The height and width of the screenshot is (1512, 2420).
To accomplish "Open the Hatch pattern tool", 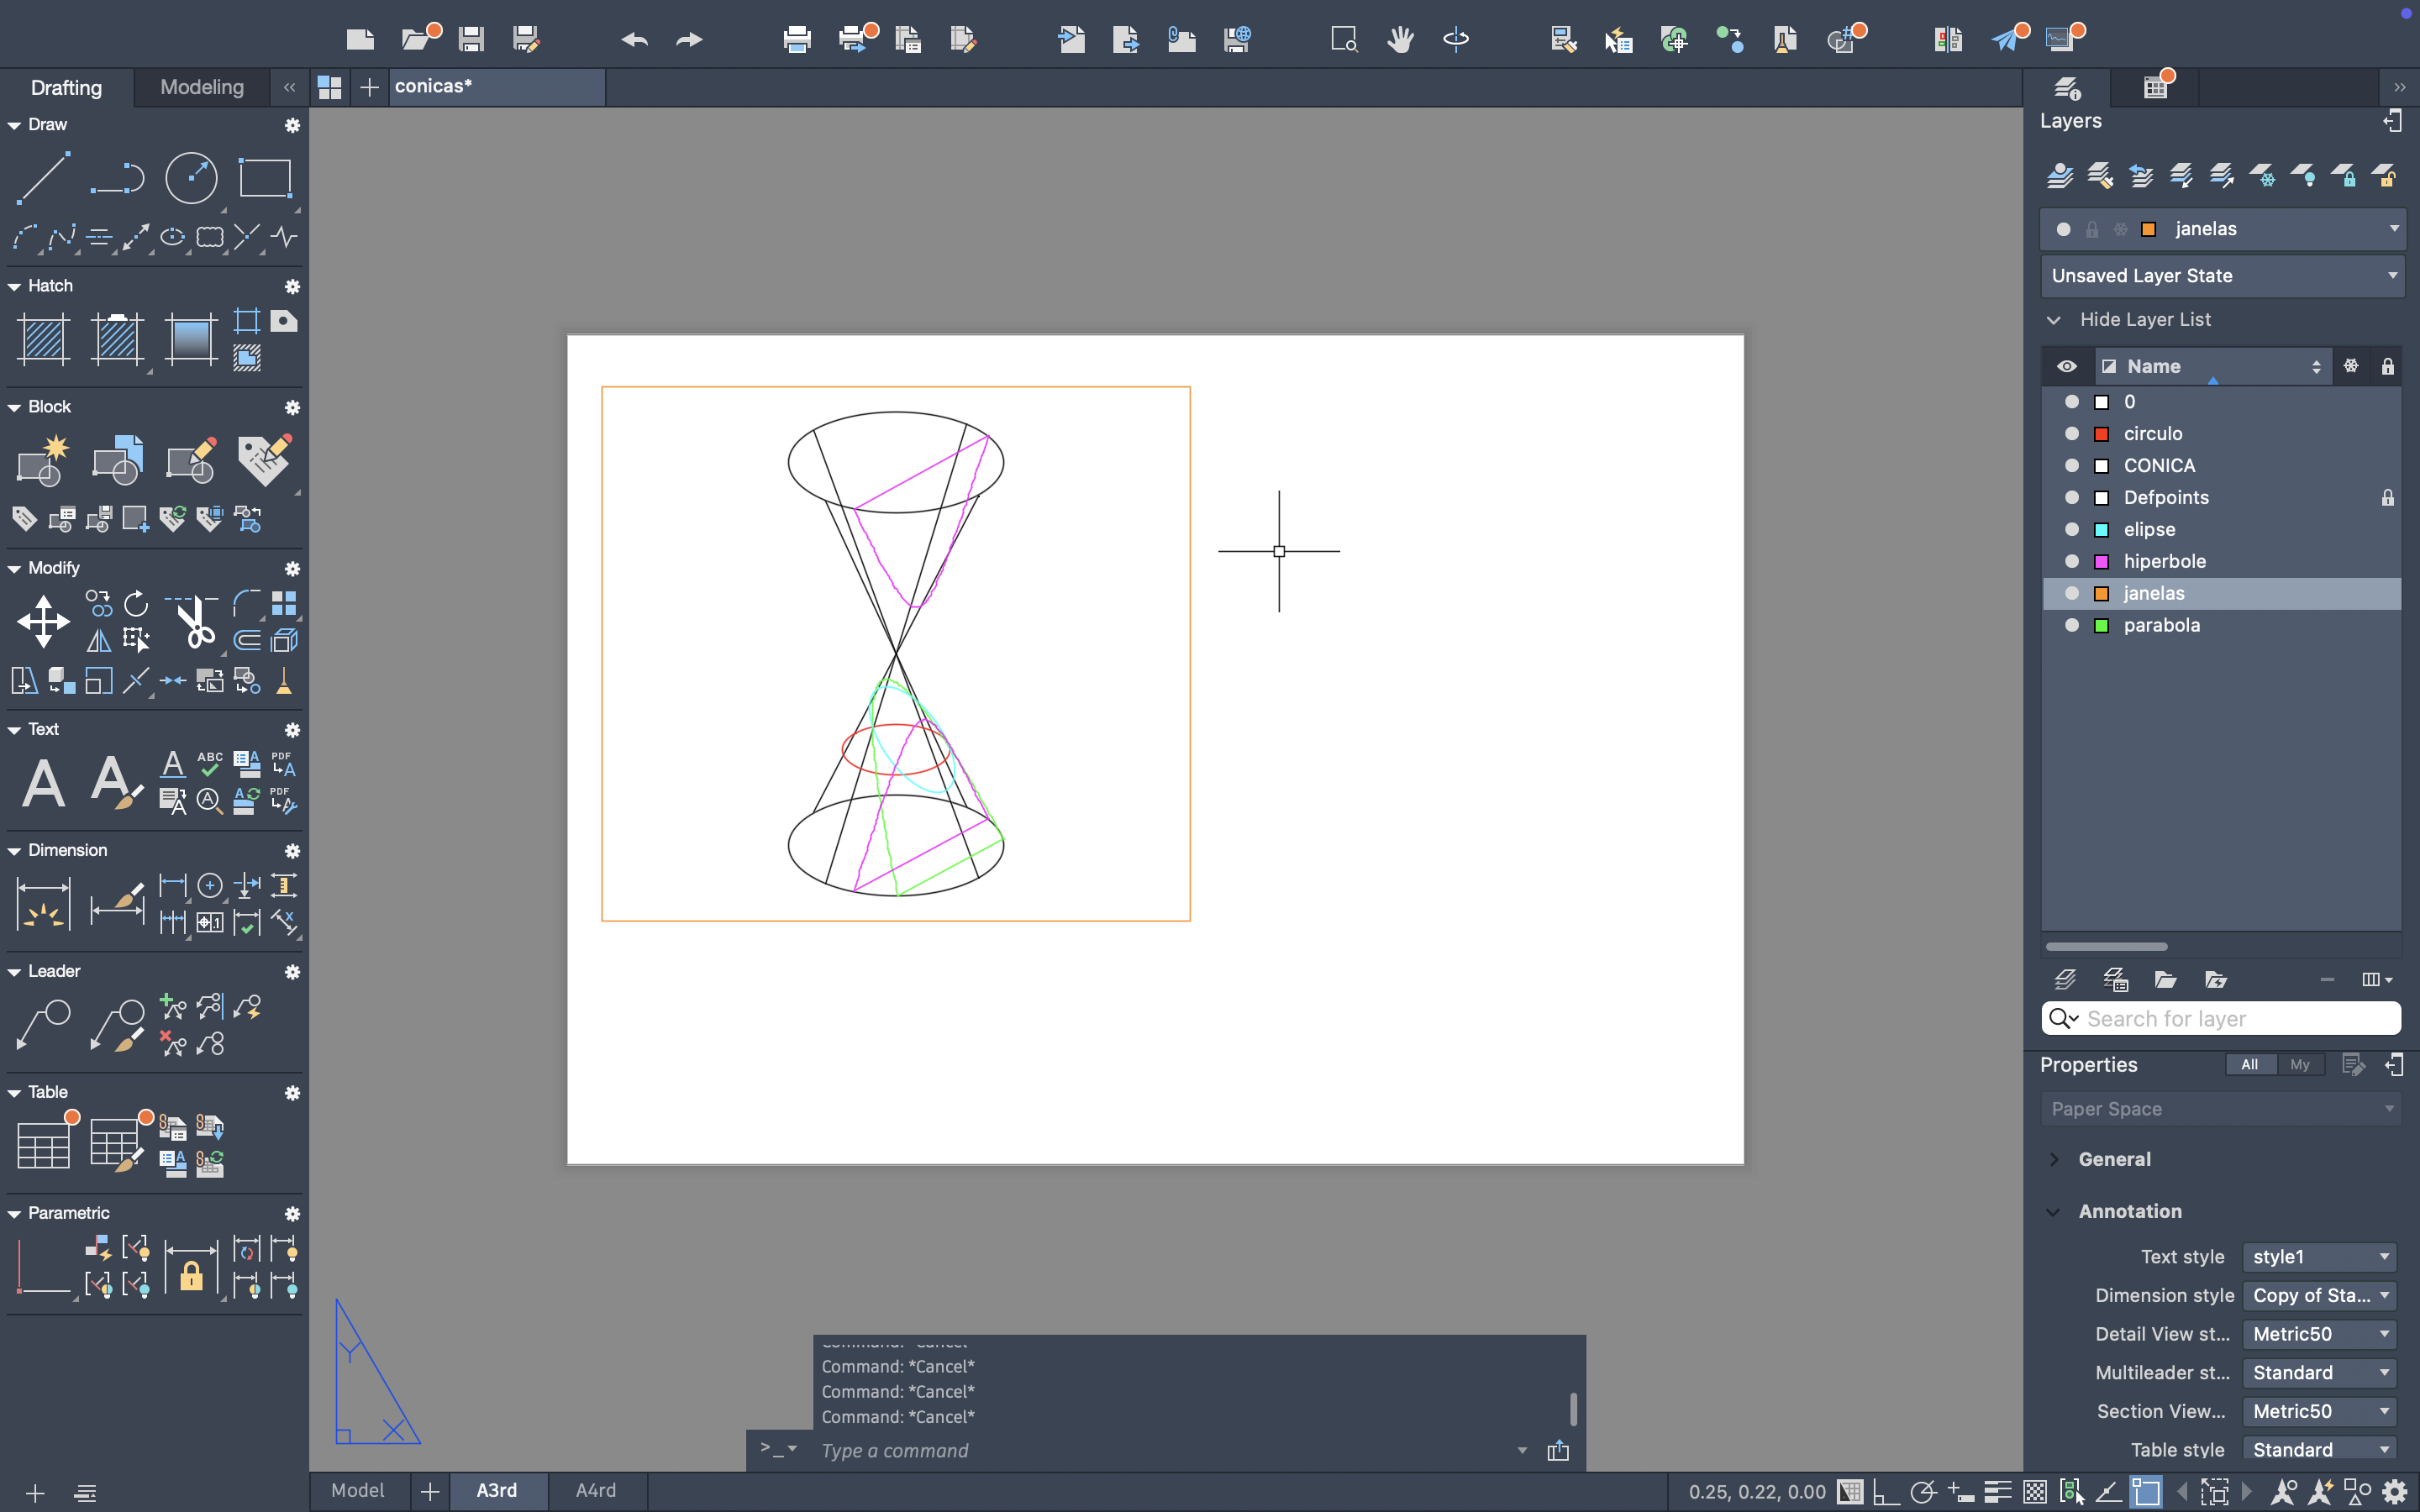I will (43, 338).
